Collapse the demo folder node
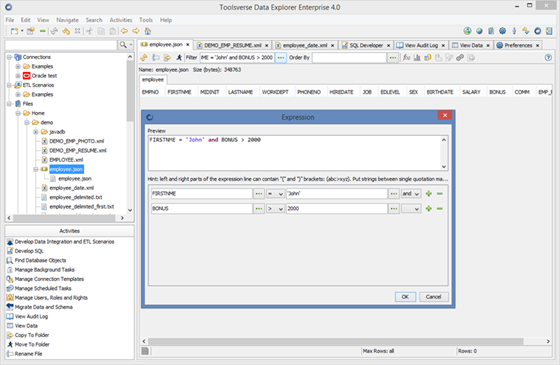This screenshot has height=365, width=560. click(27, 122)
